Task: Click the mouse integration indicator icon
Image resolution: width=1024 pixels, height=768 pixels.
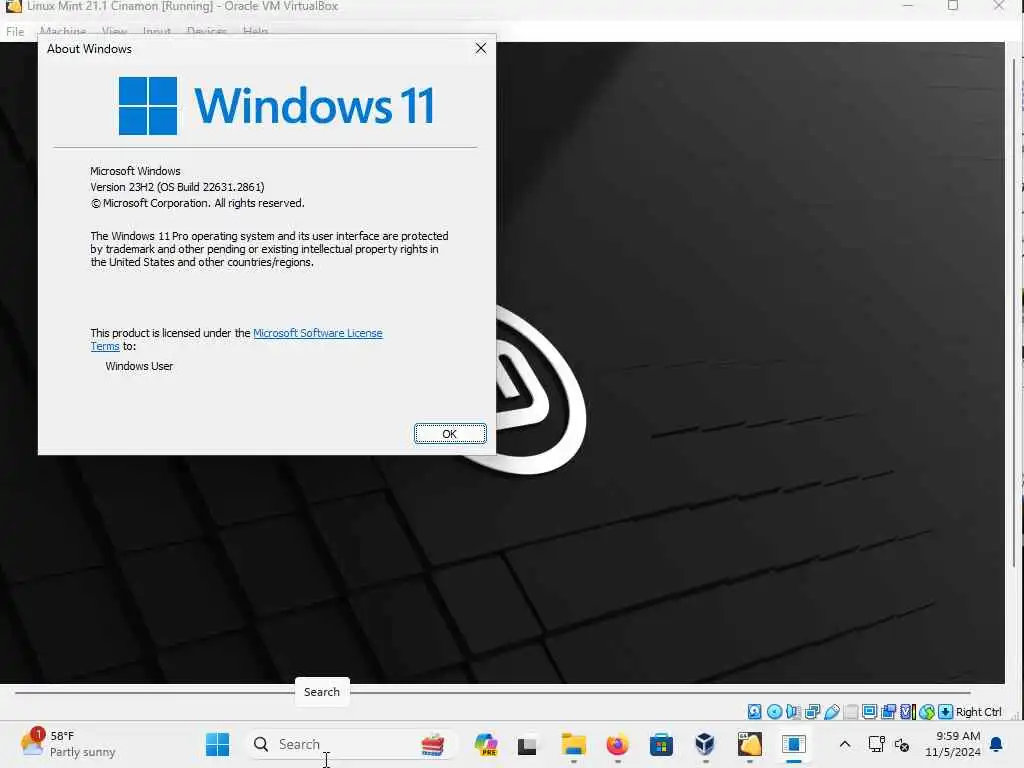Action: (x=926, y=712)
